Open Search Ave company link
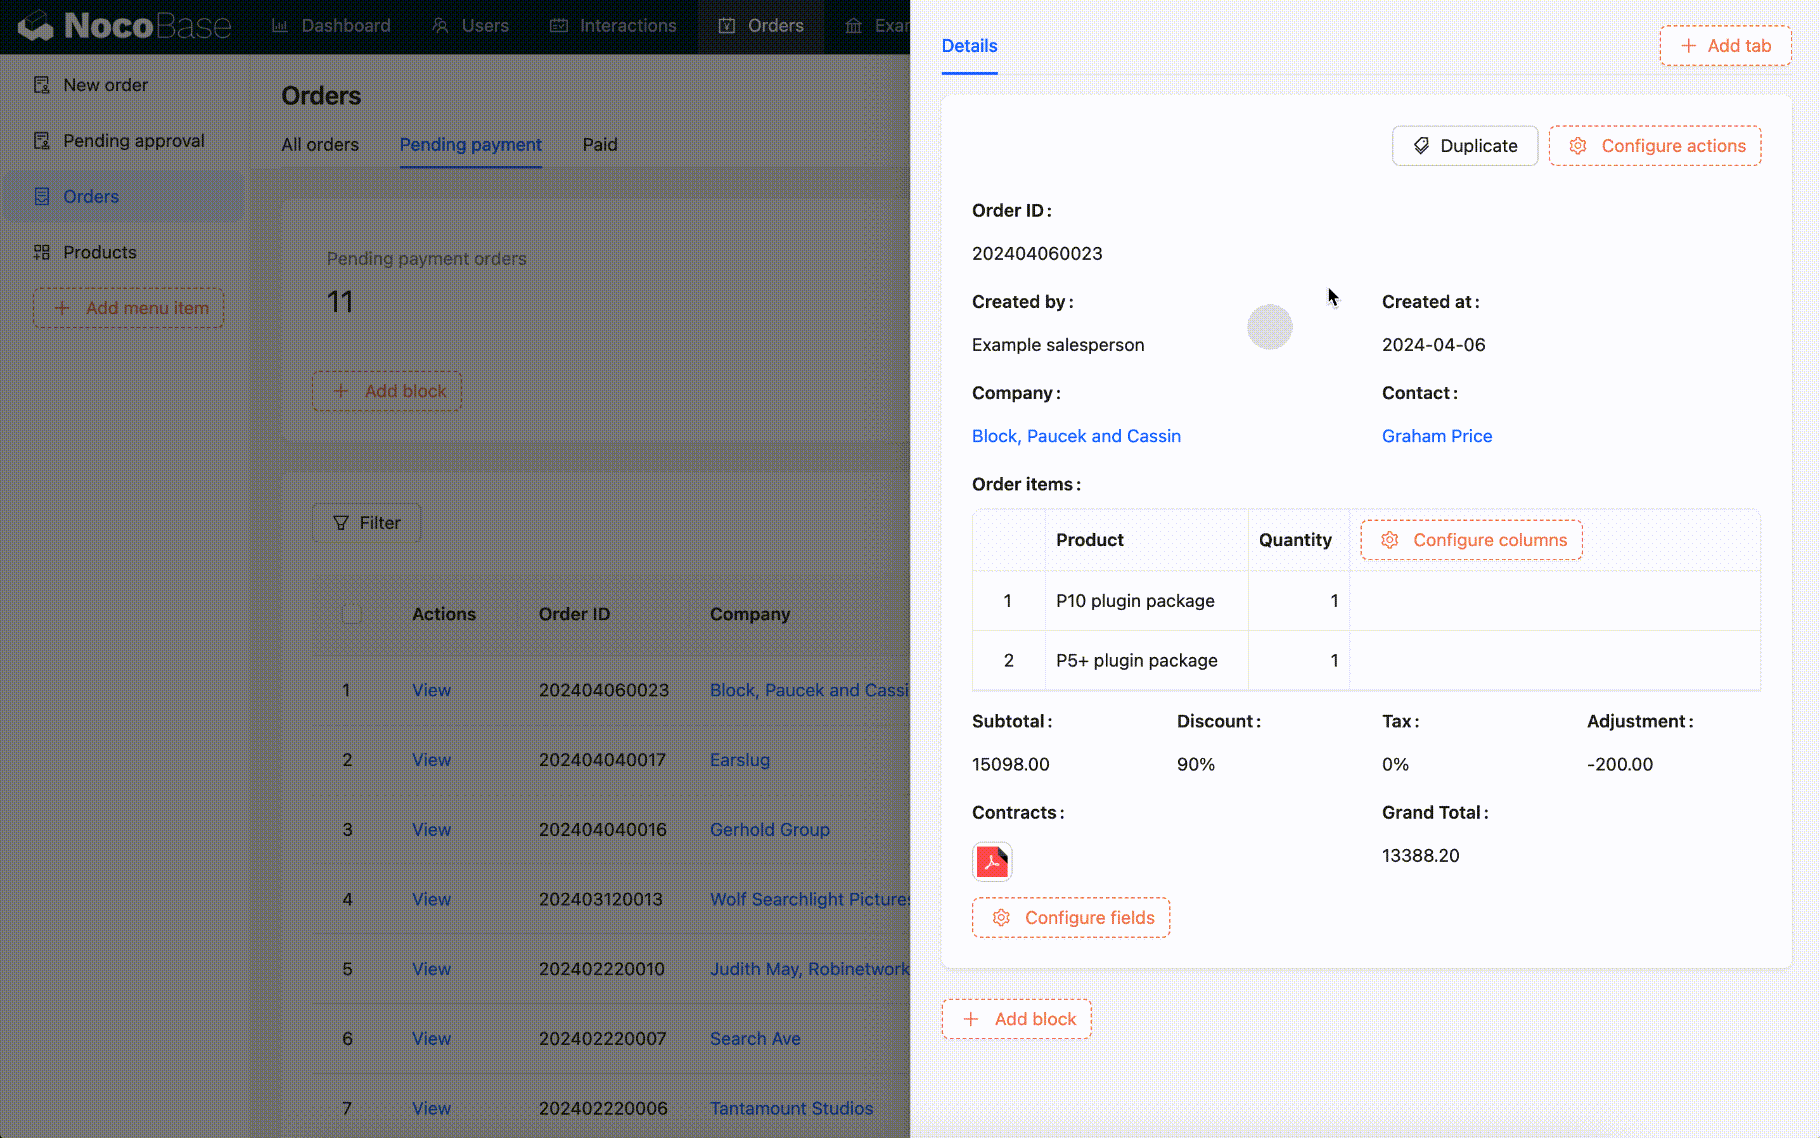The height and width of the screenshot is (1138, 1820). tap(755, 1039)
